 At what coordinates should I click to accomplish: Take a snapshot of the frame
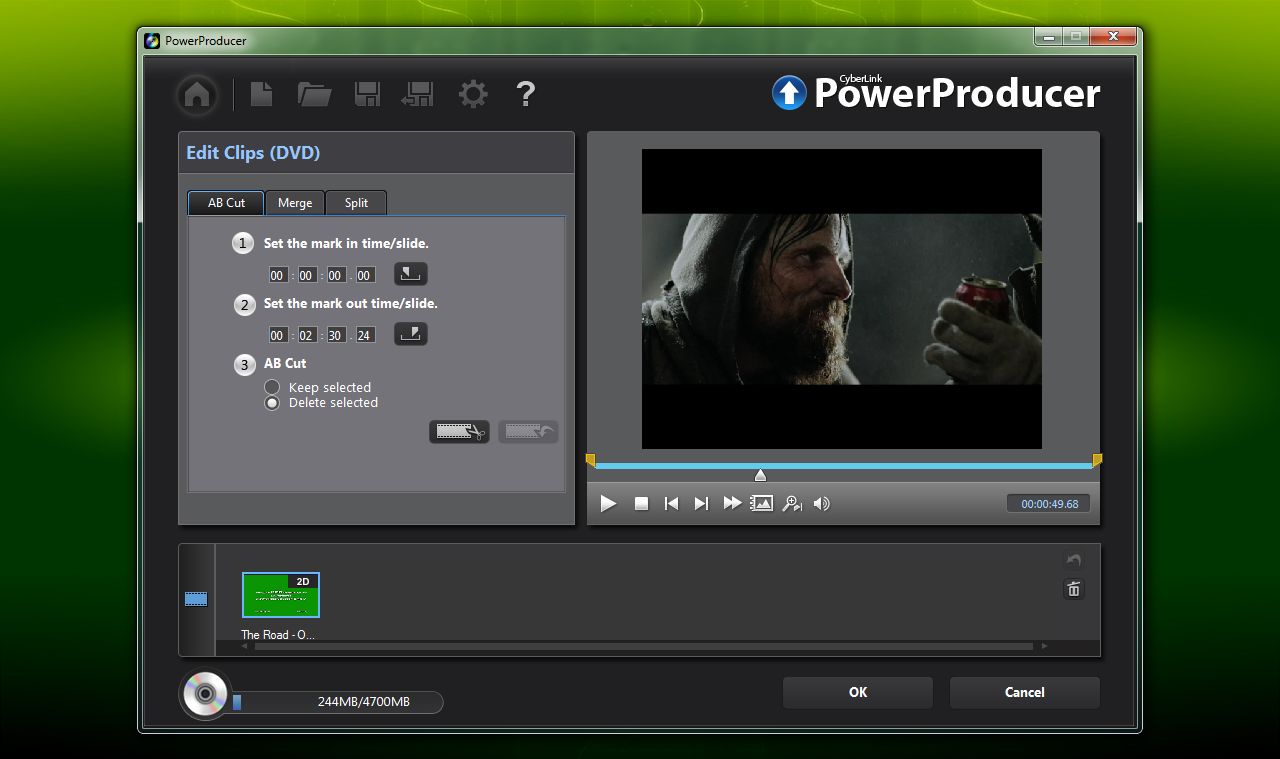pos(762,503)
